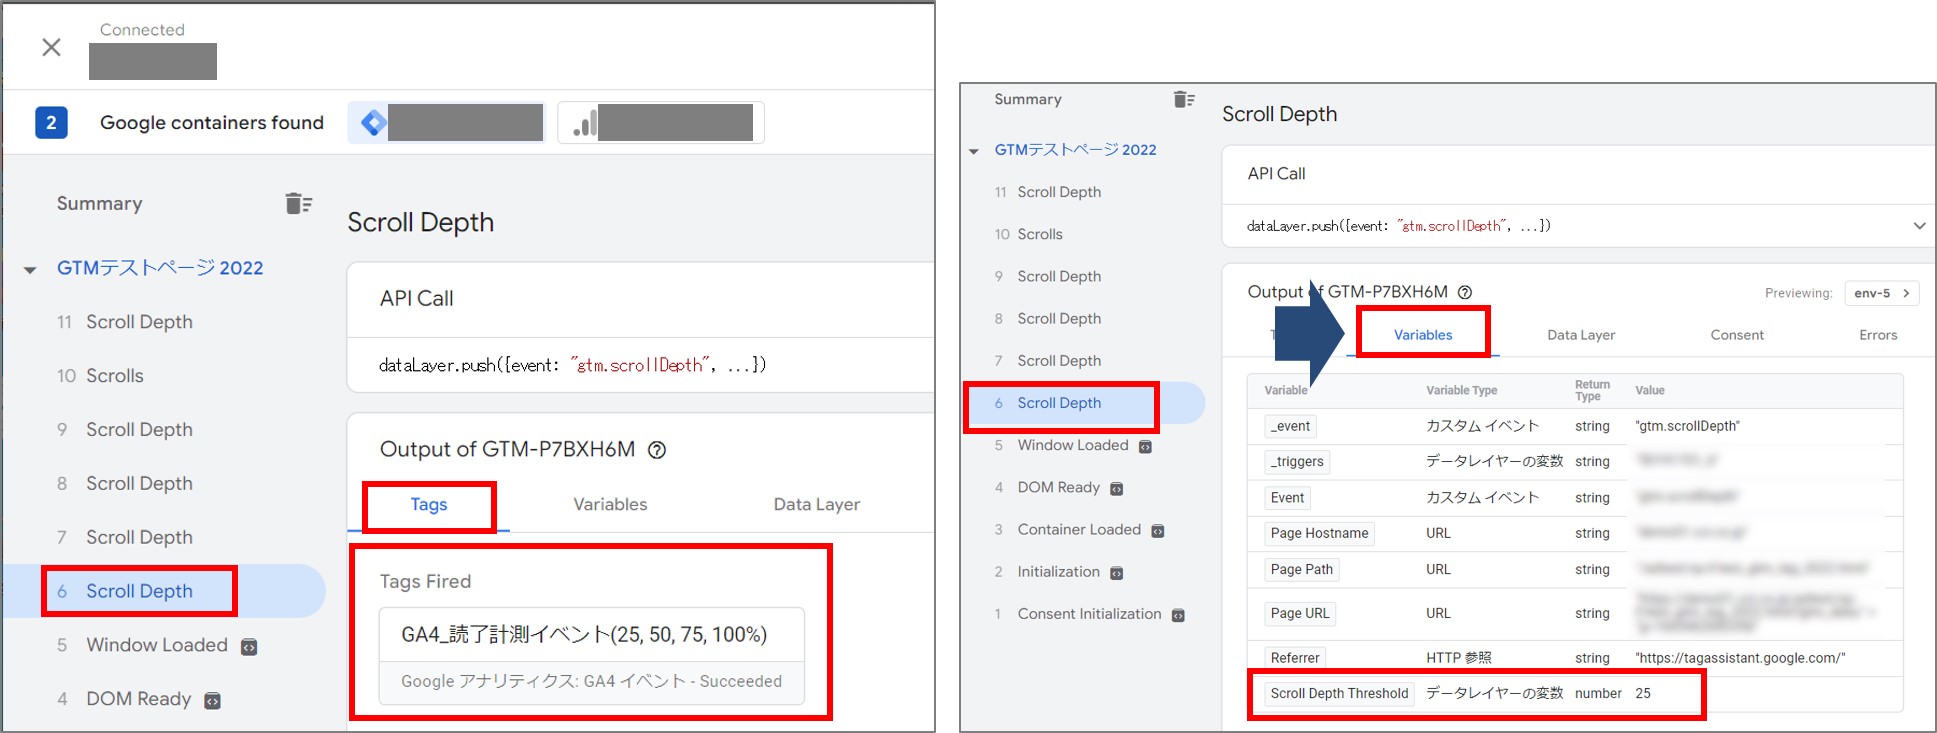This screenshot has width=1937, height=733.
Task: Click the tagassistant.google.com referrer value
Action: tap(1740, 658)
